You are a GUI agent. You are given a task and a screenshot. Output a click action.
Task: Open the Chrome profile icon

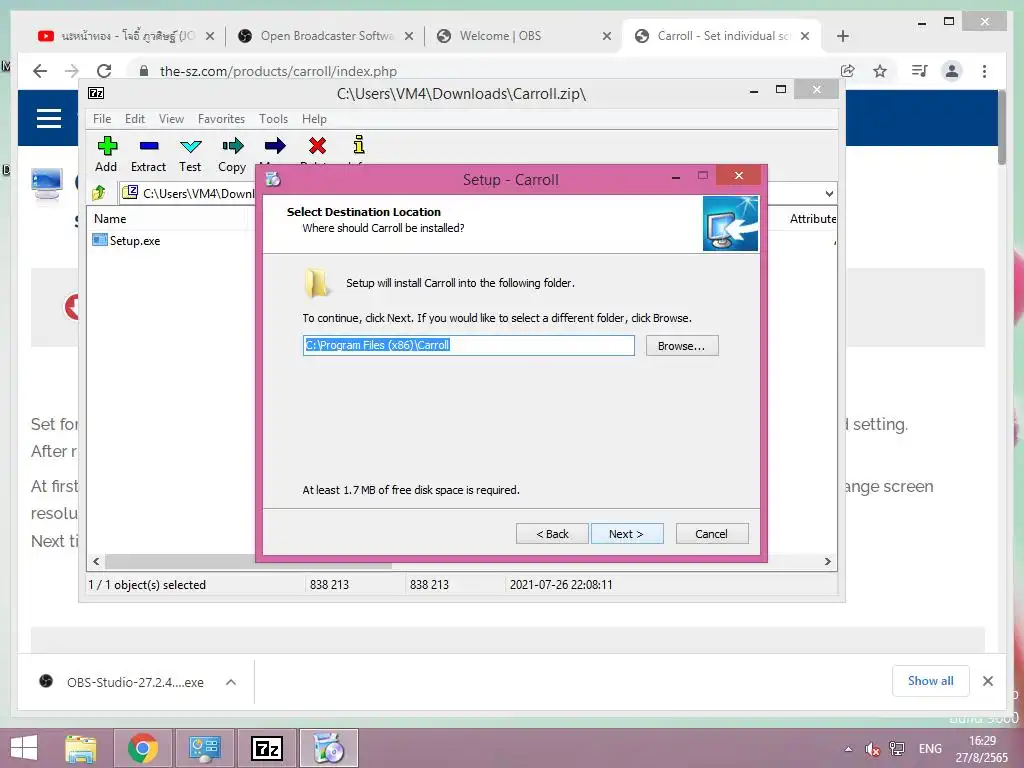(952, 71)
